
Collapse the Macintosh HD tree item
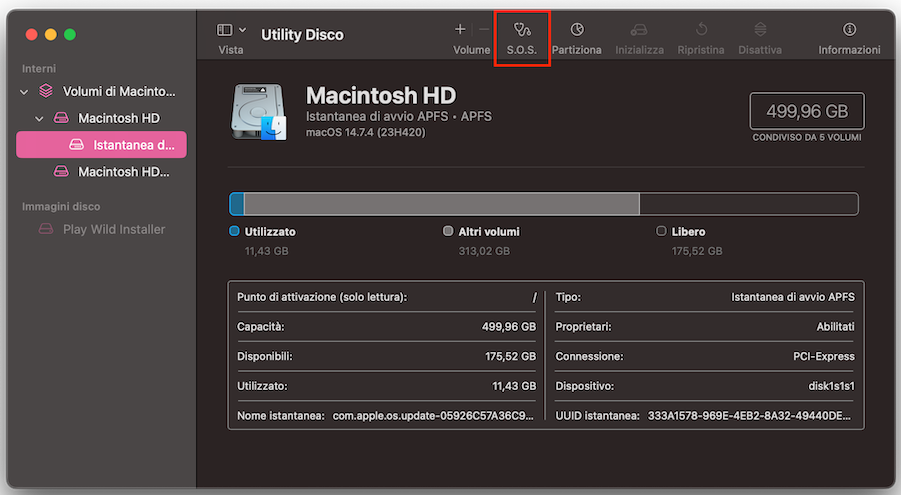(x=39, y=119)
